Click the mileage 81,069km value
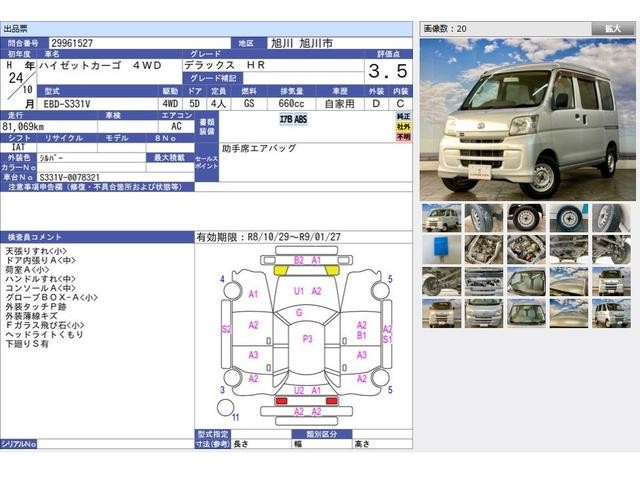Image resolution: width=640 pixels, height=480 pixels. click(x=23, y=127)
